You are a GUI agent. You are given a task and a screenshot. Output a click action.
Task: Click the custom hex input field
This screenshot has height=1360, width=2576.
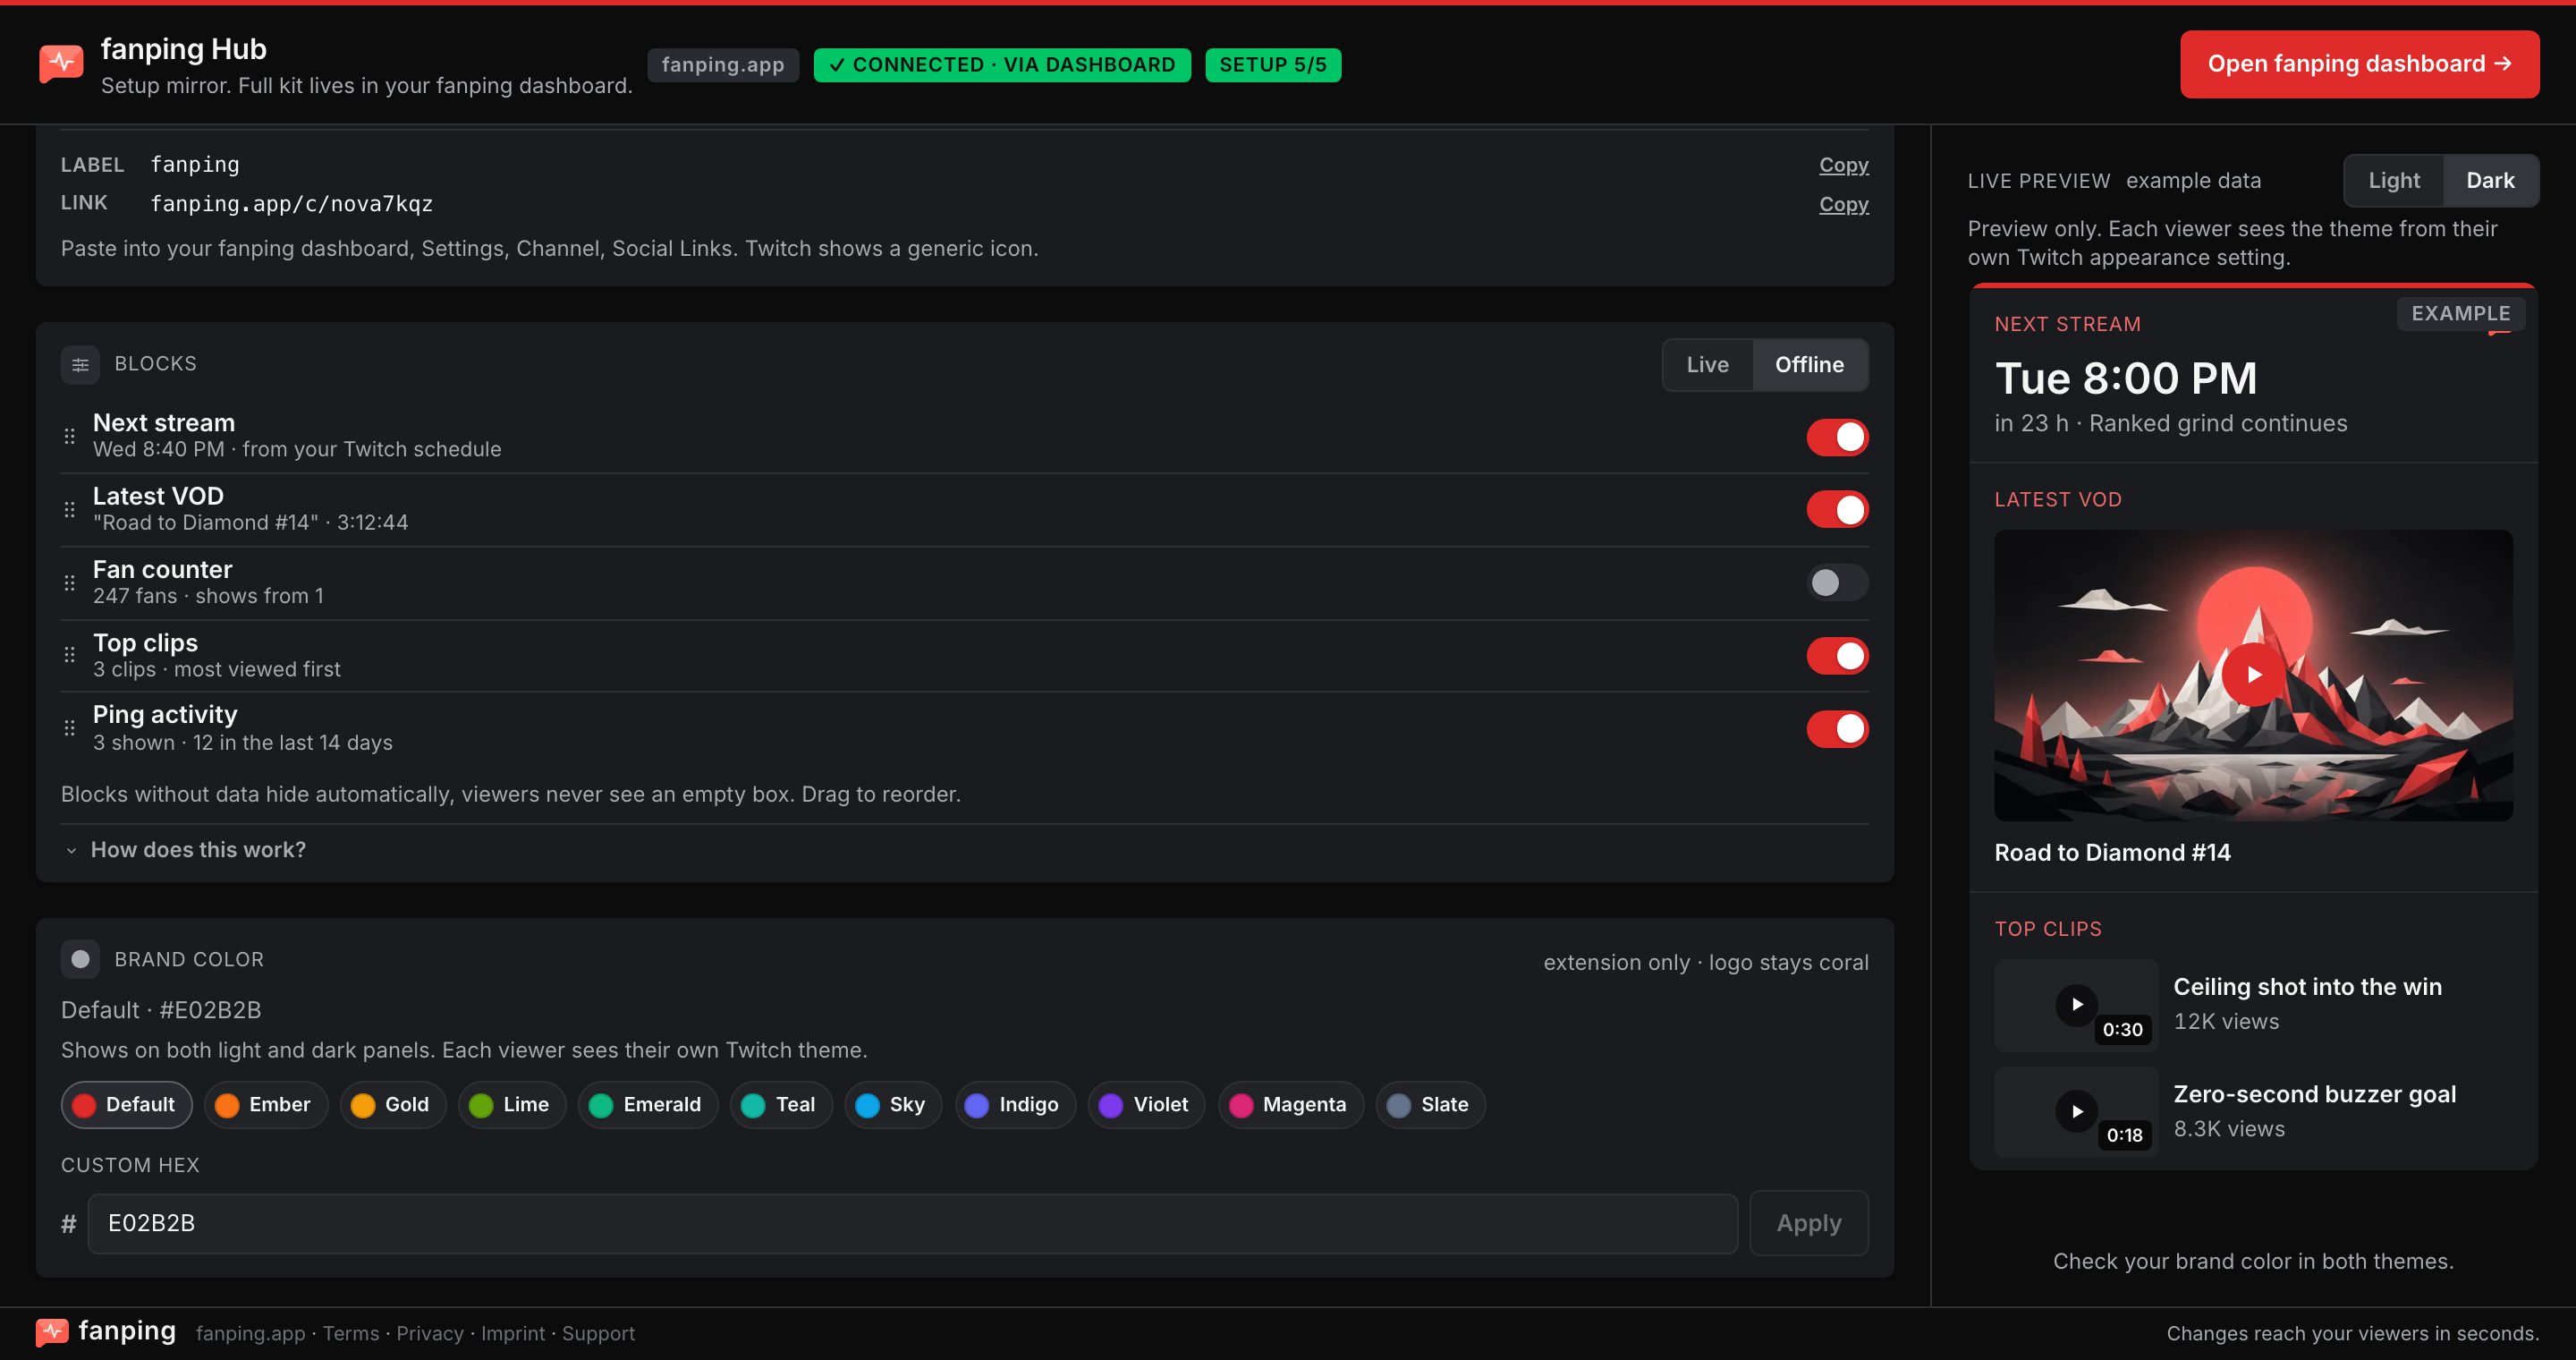912,1224
